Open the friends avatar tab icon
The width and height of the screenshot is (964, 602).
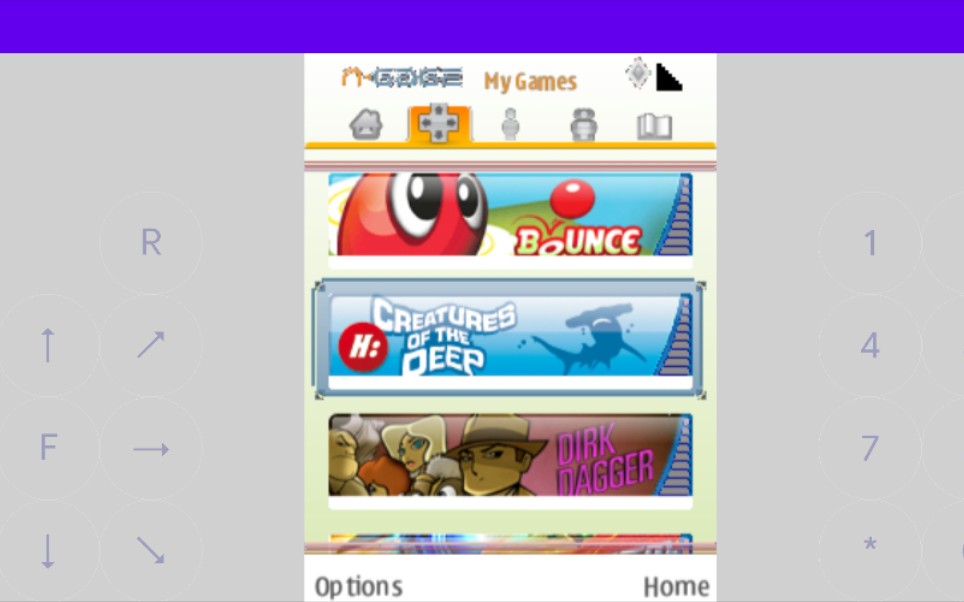point(583,124)
